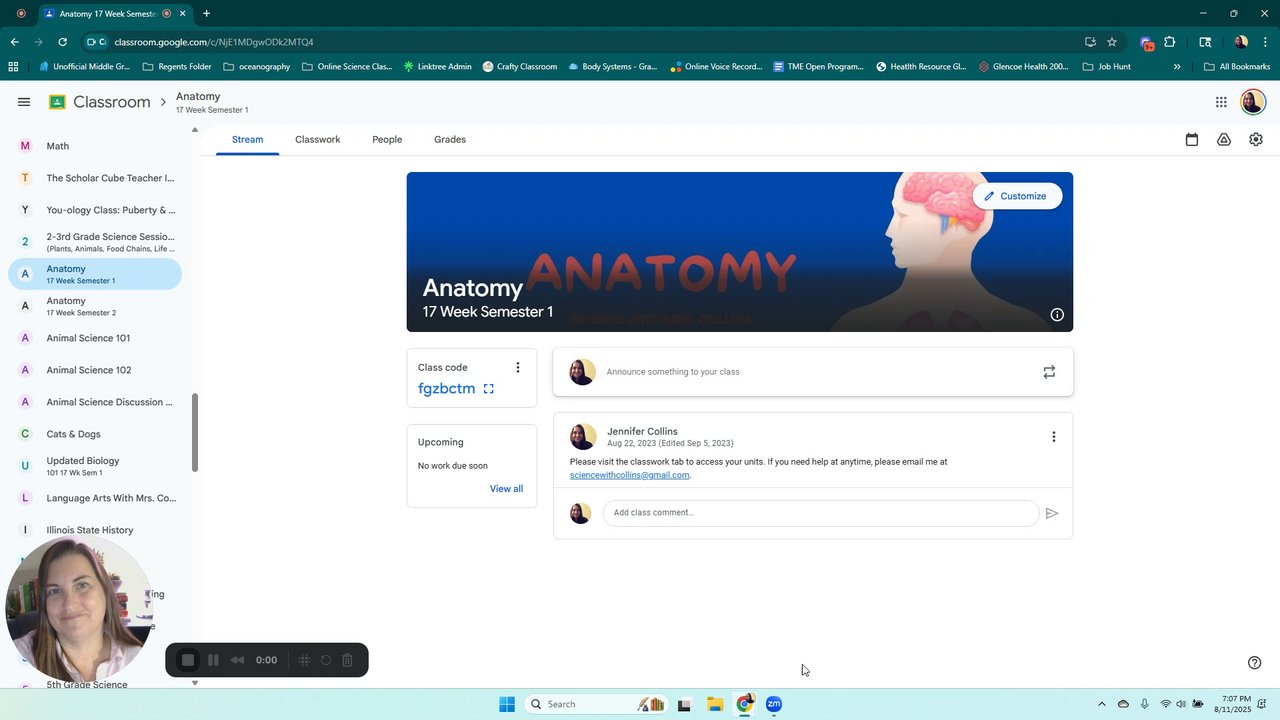Delete the recording with the trash icon
Screen dimensions: 1280x720
pyautogui.click(x=348, y=660)
